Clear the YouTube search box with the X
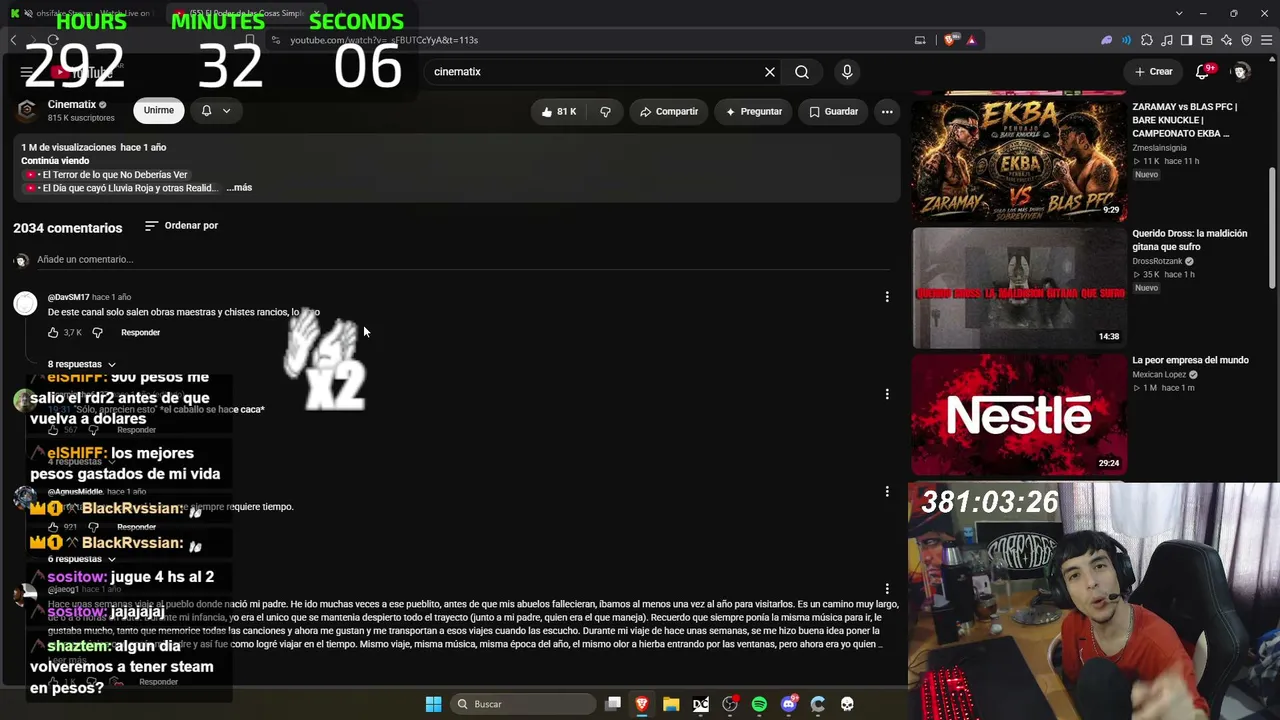Image resolution: width=1280 pixels, height=720 pixels. [770, 72]
